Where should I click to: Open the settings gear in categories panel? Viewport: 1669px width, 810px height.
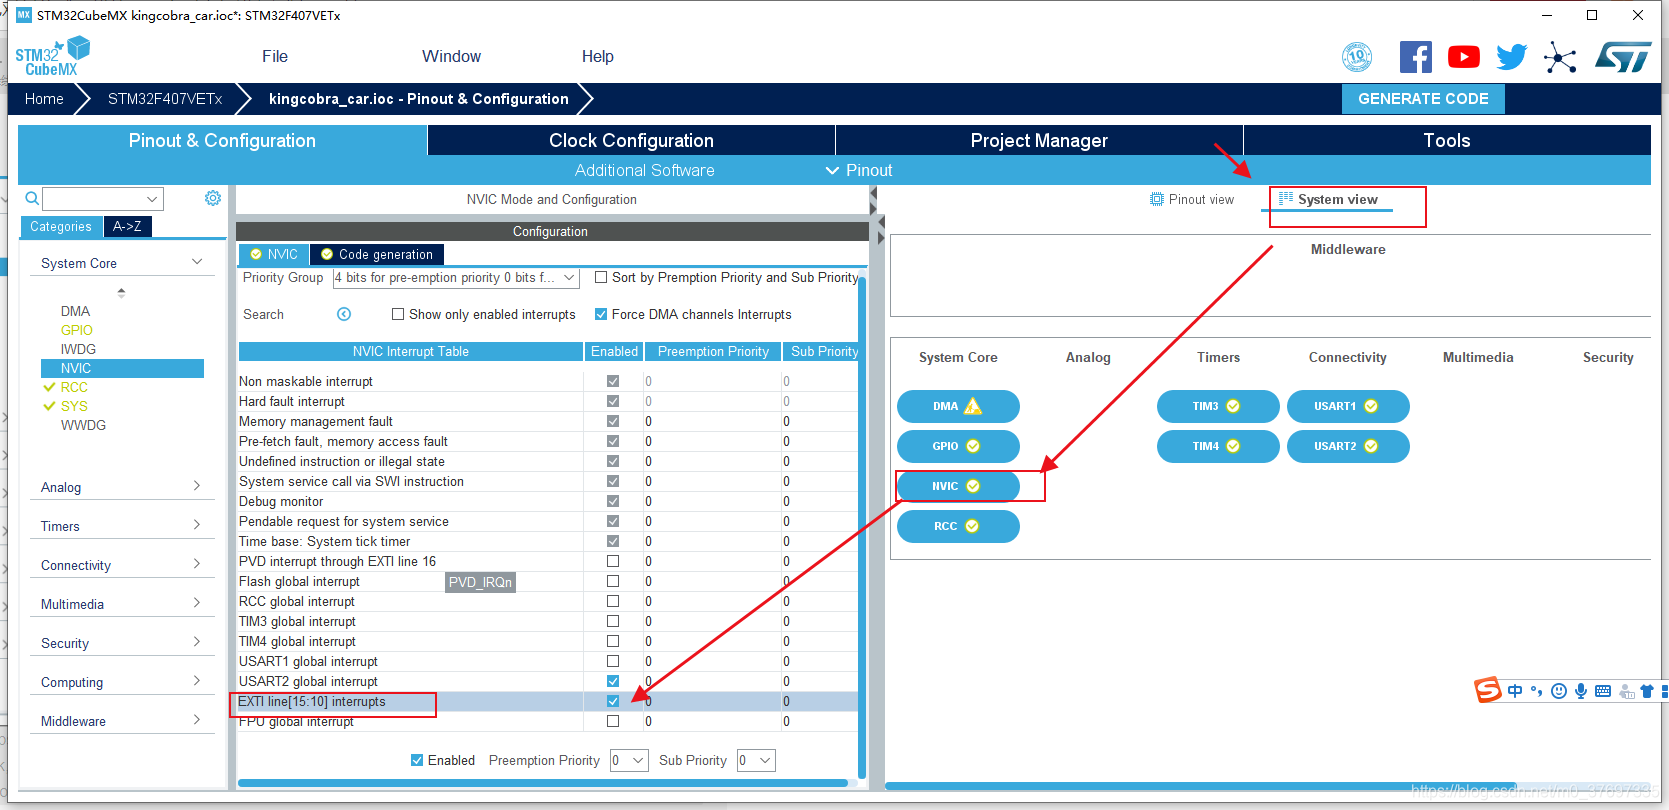click(213, 198)
